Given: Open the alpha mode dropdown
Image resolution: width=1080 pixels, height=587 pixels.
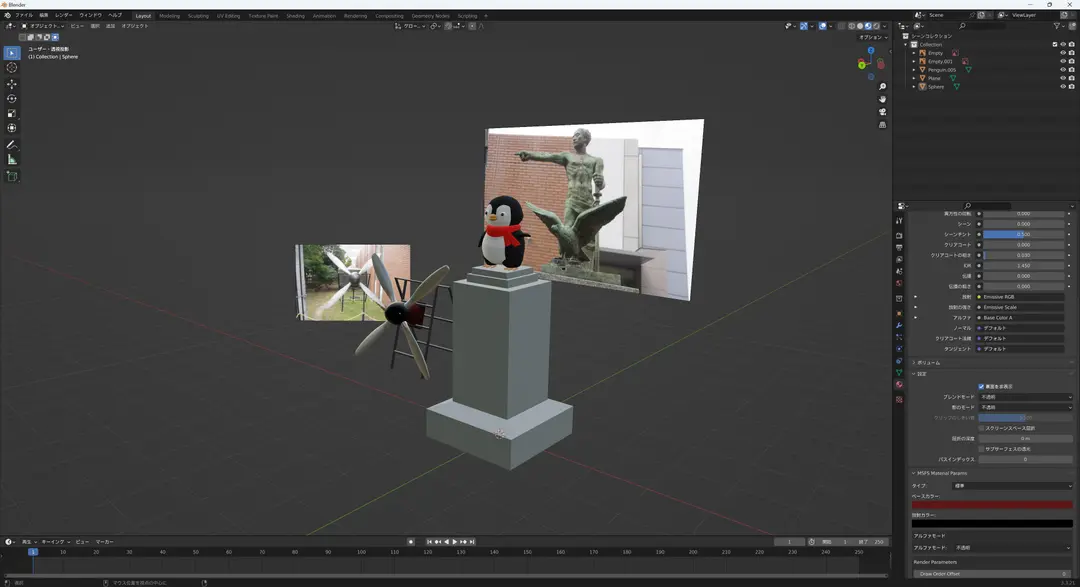Looking at the screenshot, I should point(1012,548).
